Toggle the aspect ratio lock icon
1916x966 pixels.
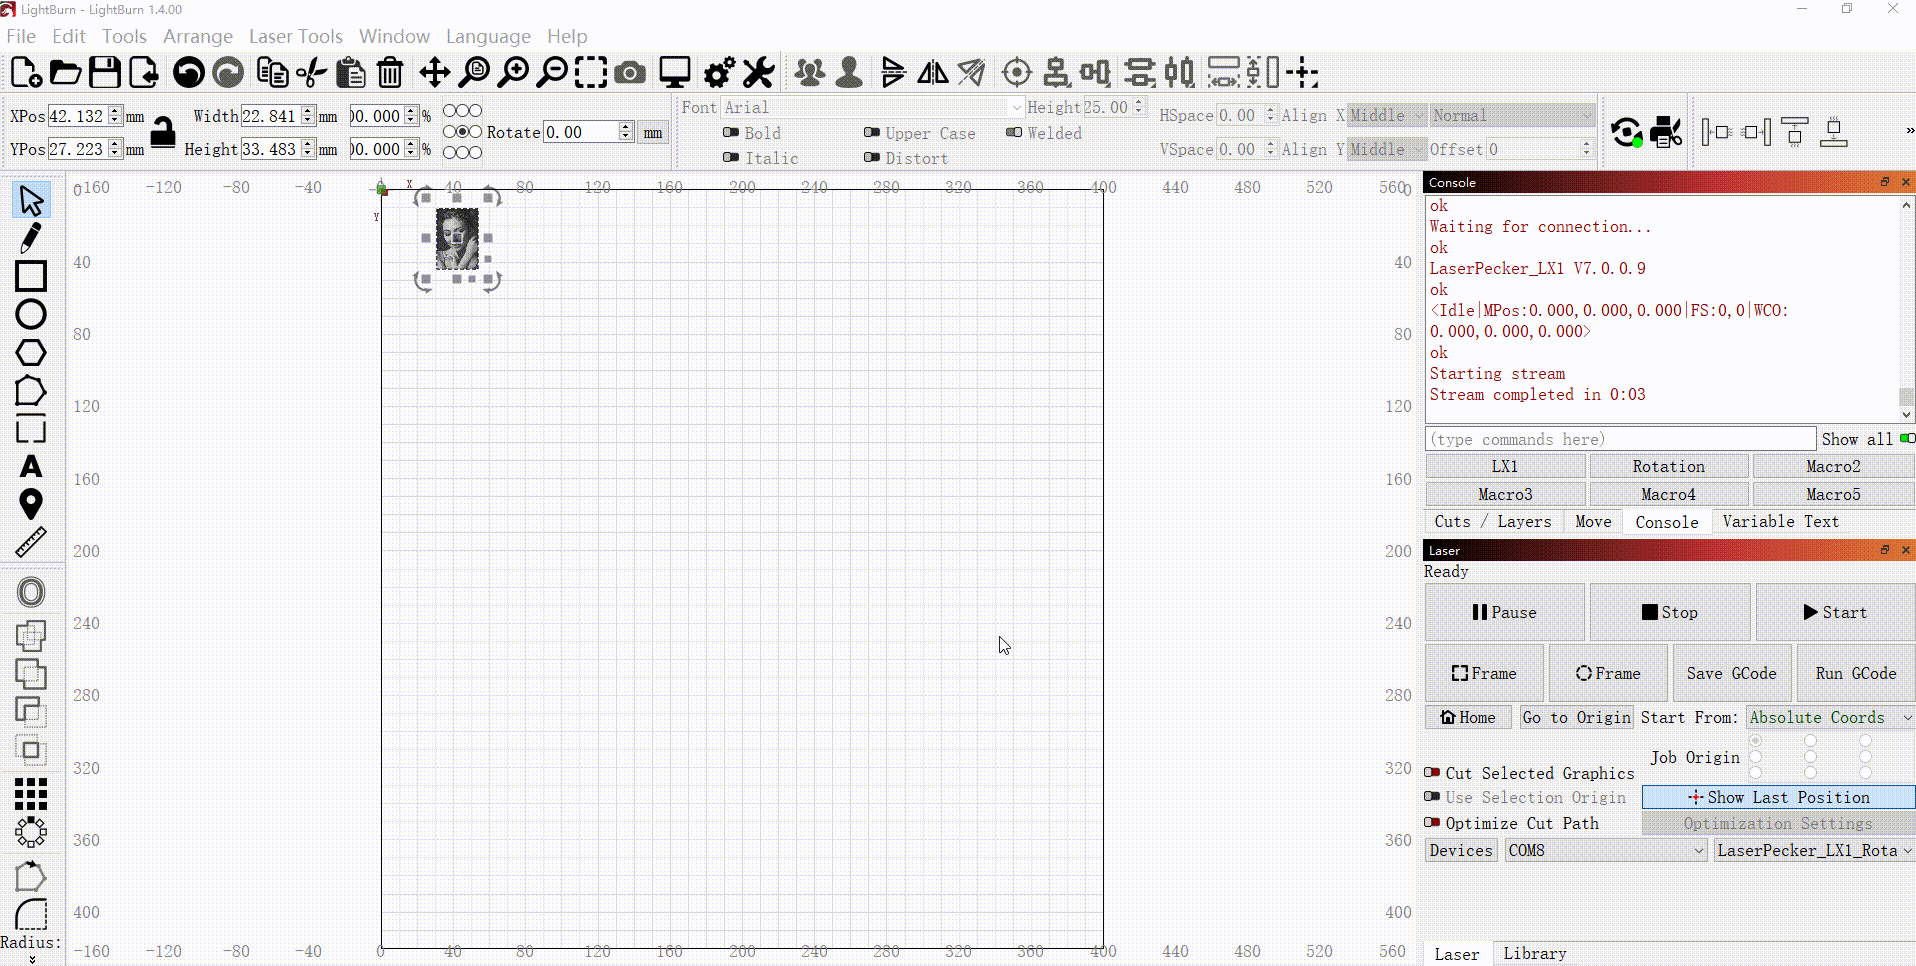pyautogui.click(x=163, y=132)
